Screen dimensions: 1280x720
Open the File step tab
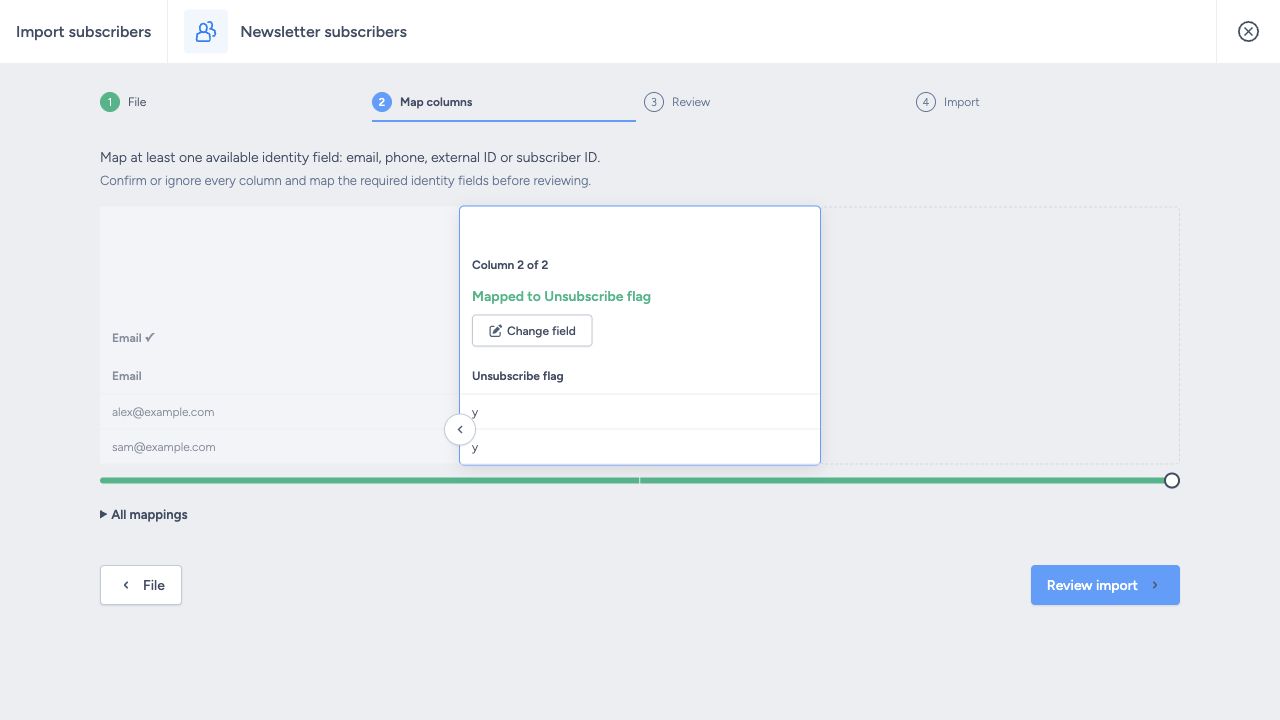pyautogui.click(x=124, y=102)
